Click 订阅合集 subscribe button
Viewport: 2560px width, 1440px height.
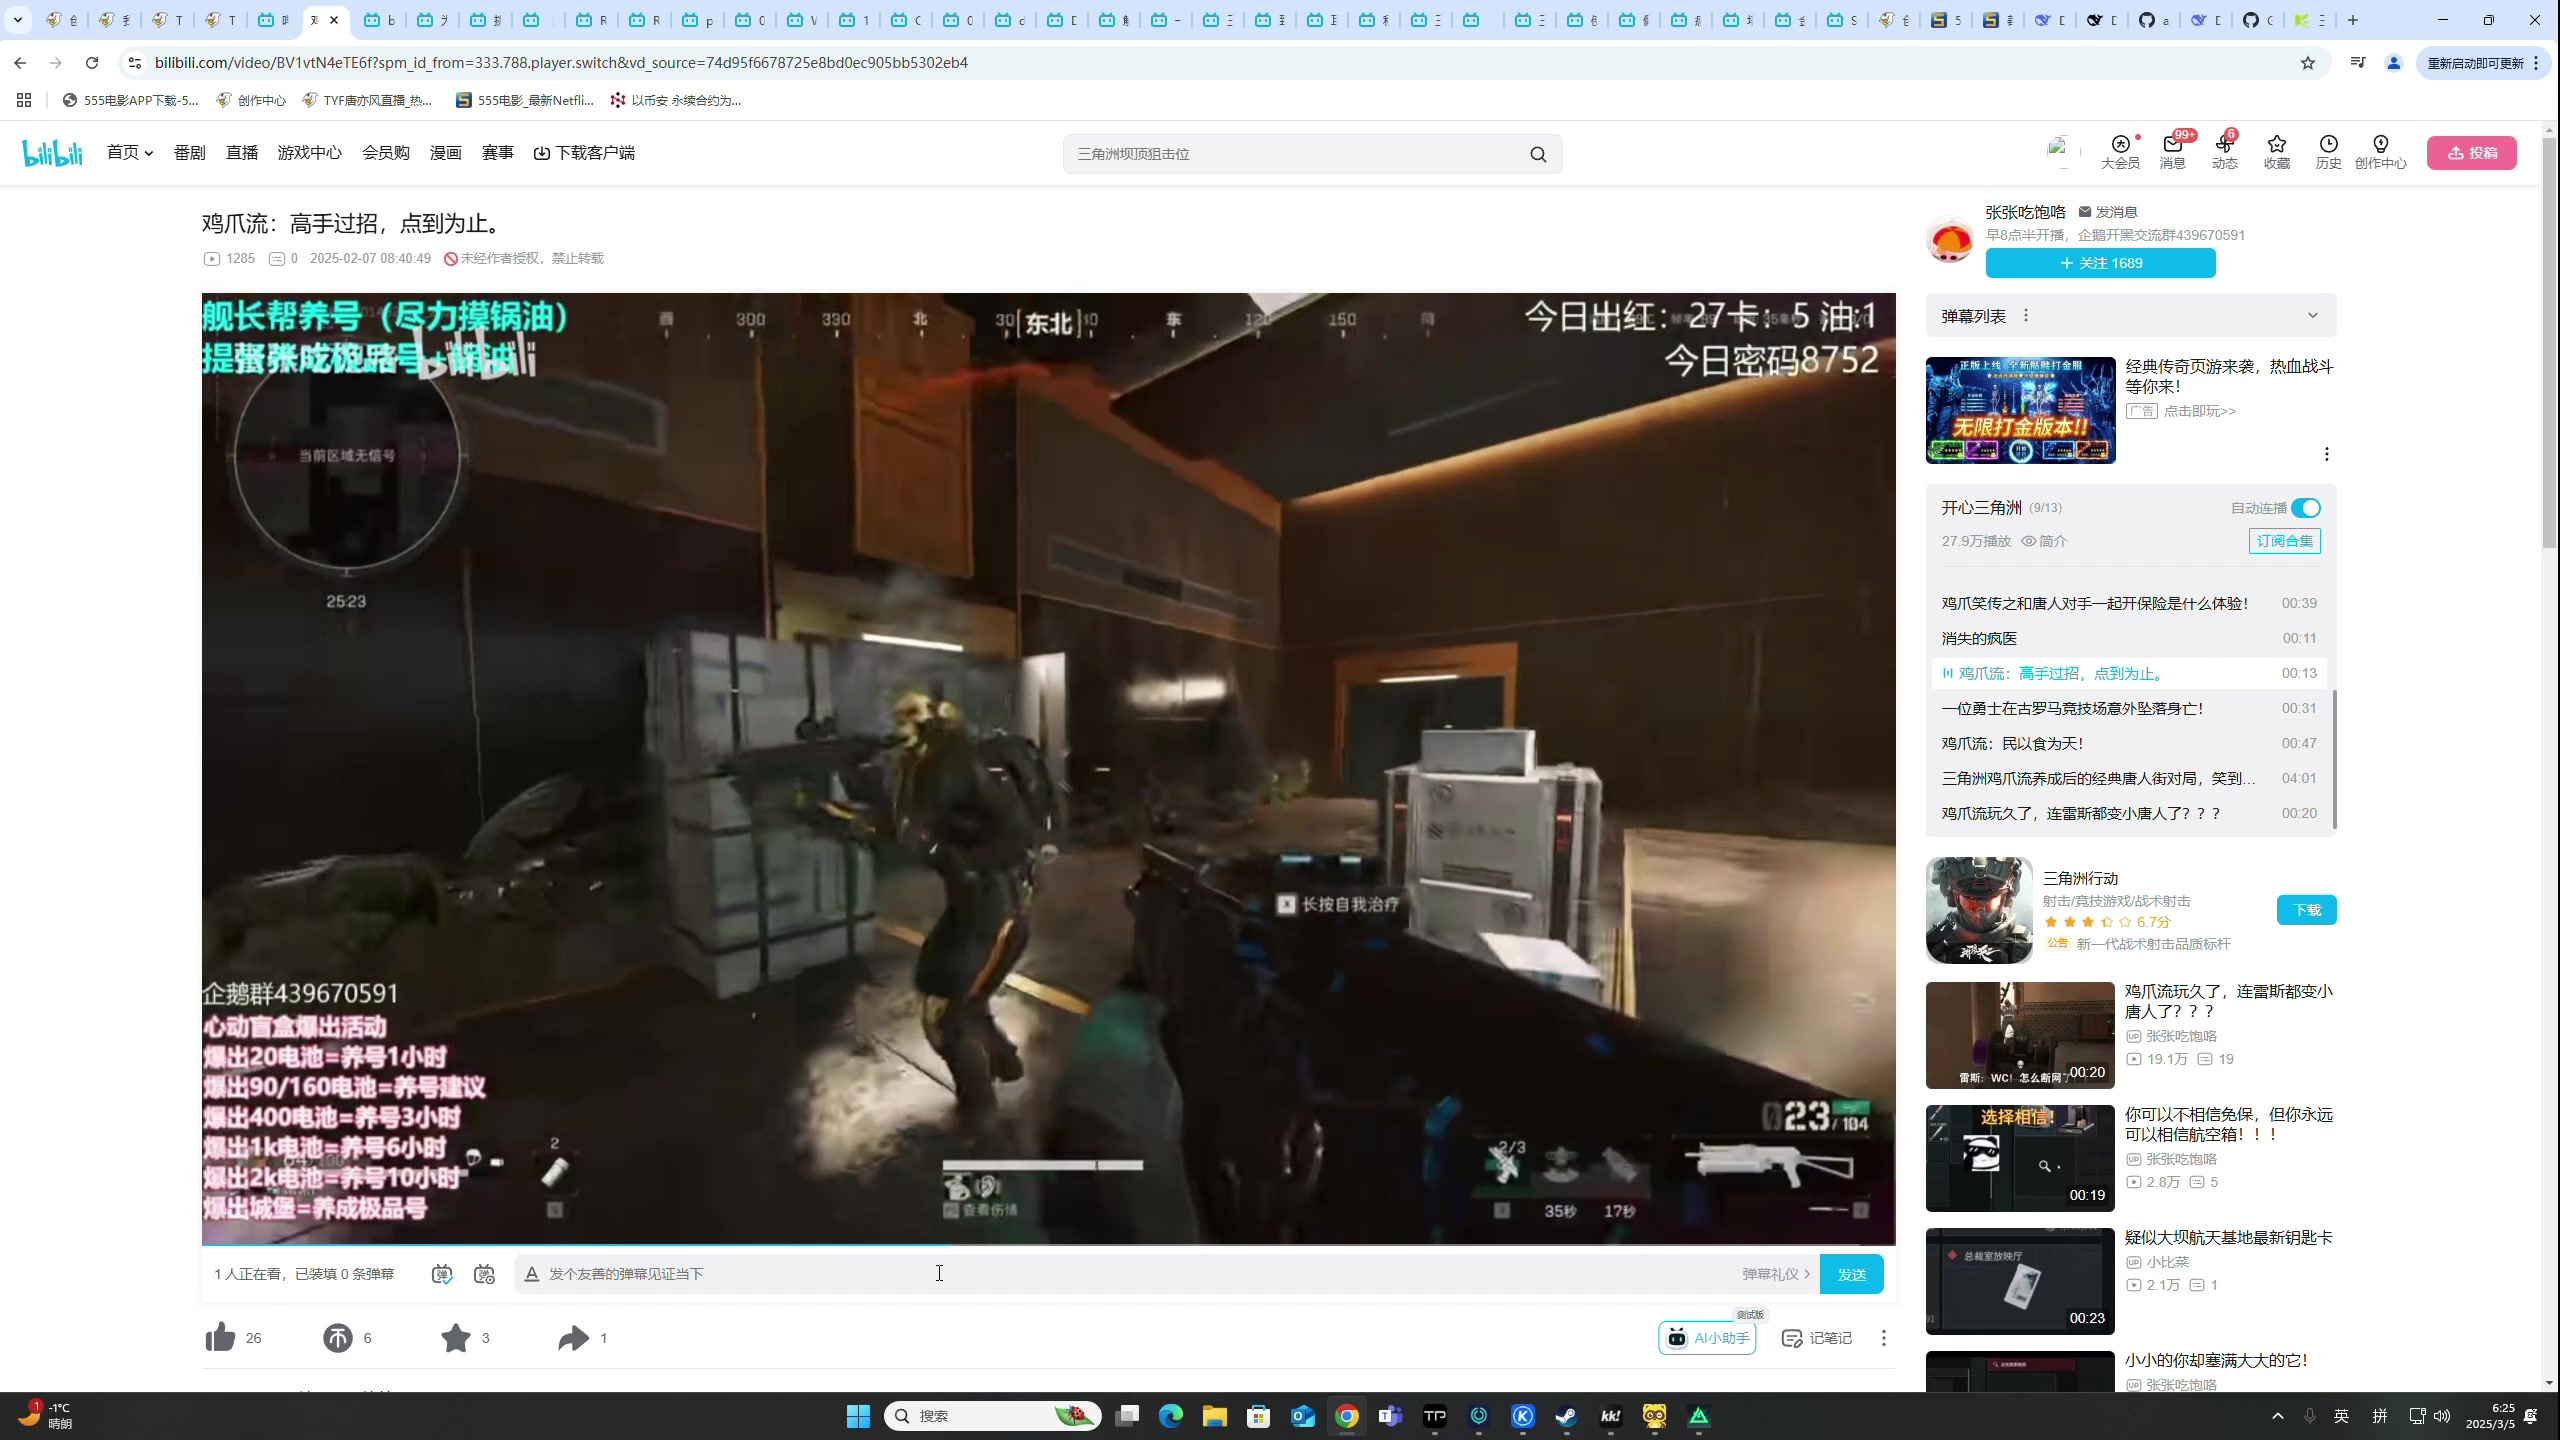click(2284, 541)
